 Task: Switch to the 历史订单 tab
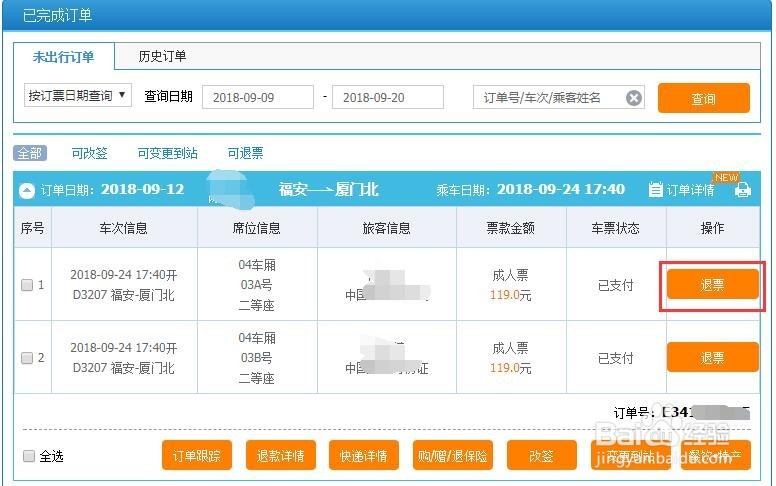pos(162,56)
